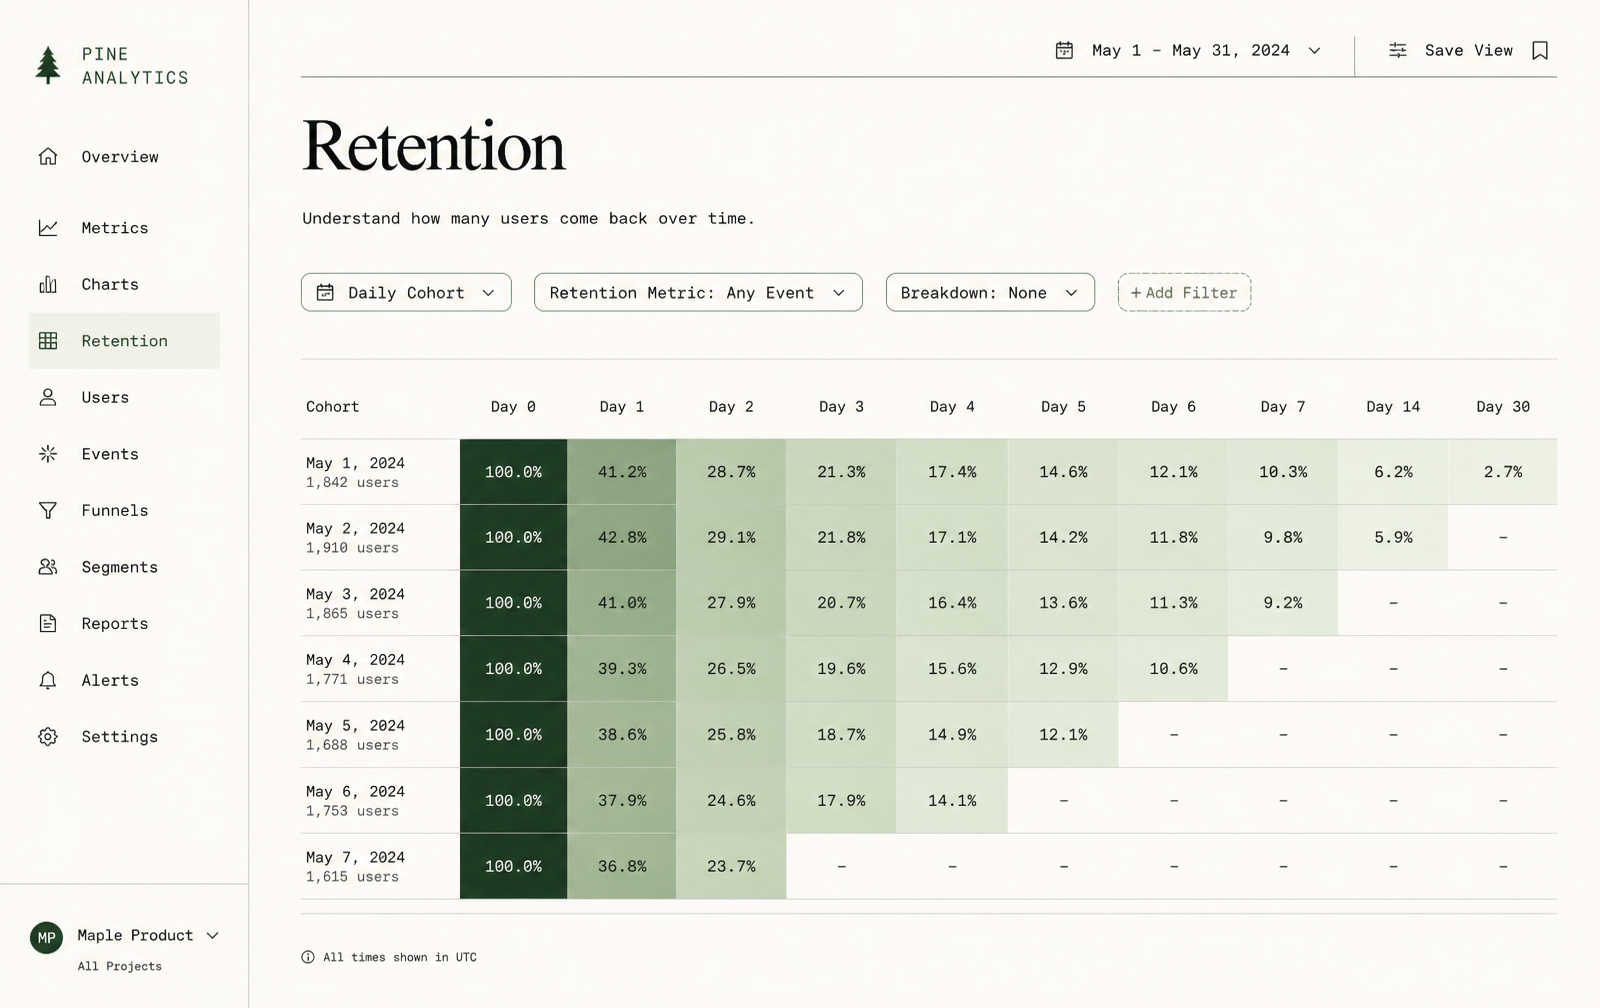Open the Metrics page

pos(124,228)
